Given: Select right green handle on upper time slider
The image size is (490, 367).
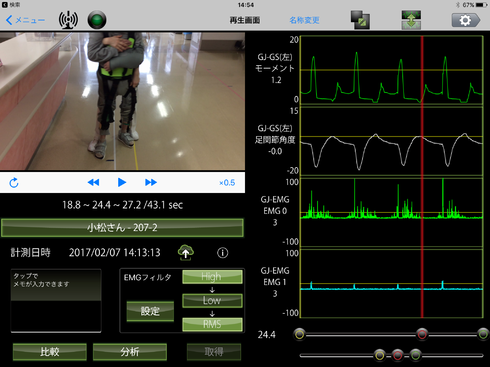Looking at the screenshot, I should coord(483,334).
